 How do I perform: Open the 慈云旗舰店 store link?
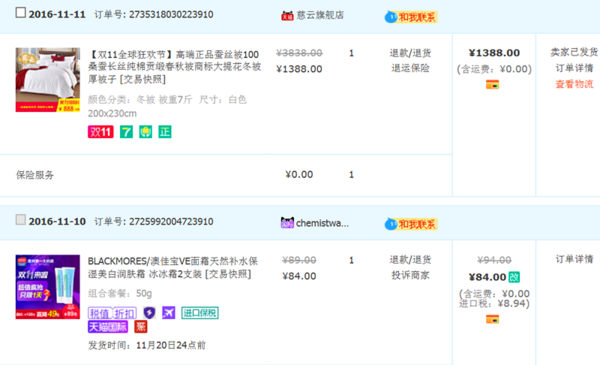click(x=320, y=15)
